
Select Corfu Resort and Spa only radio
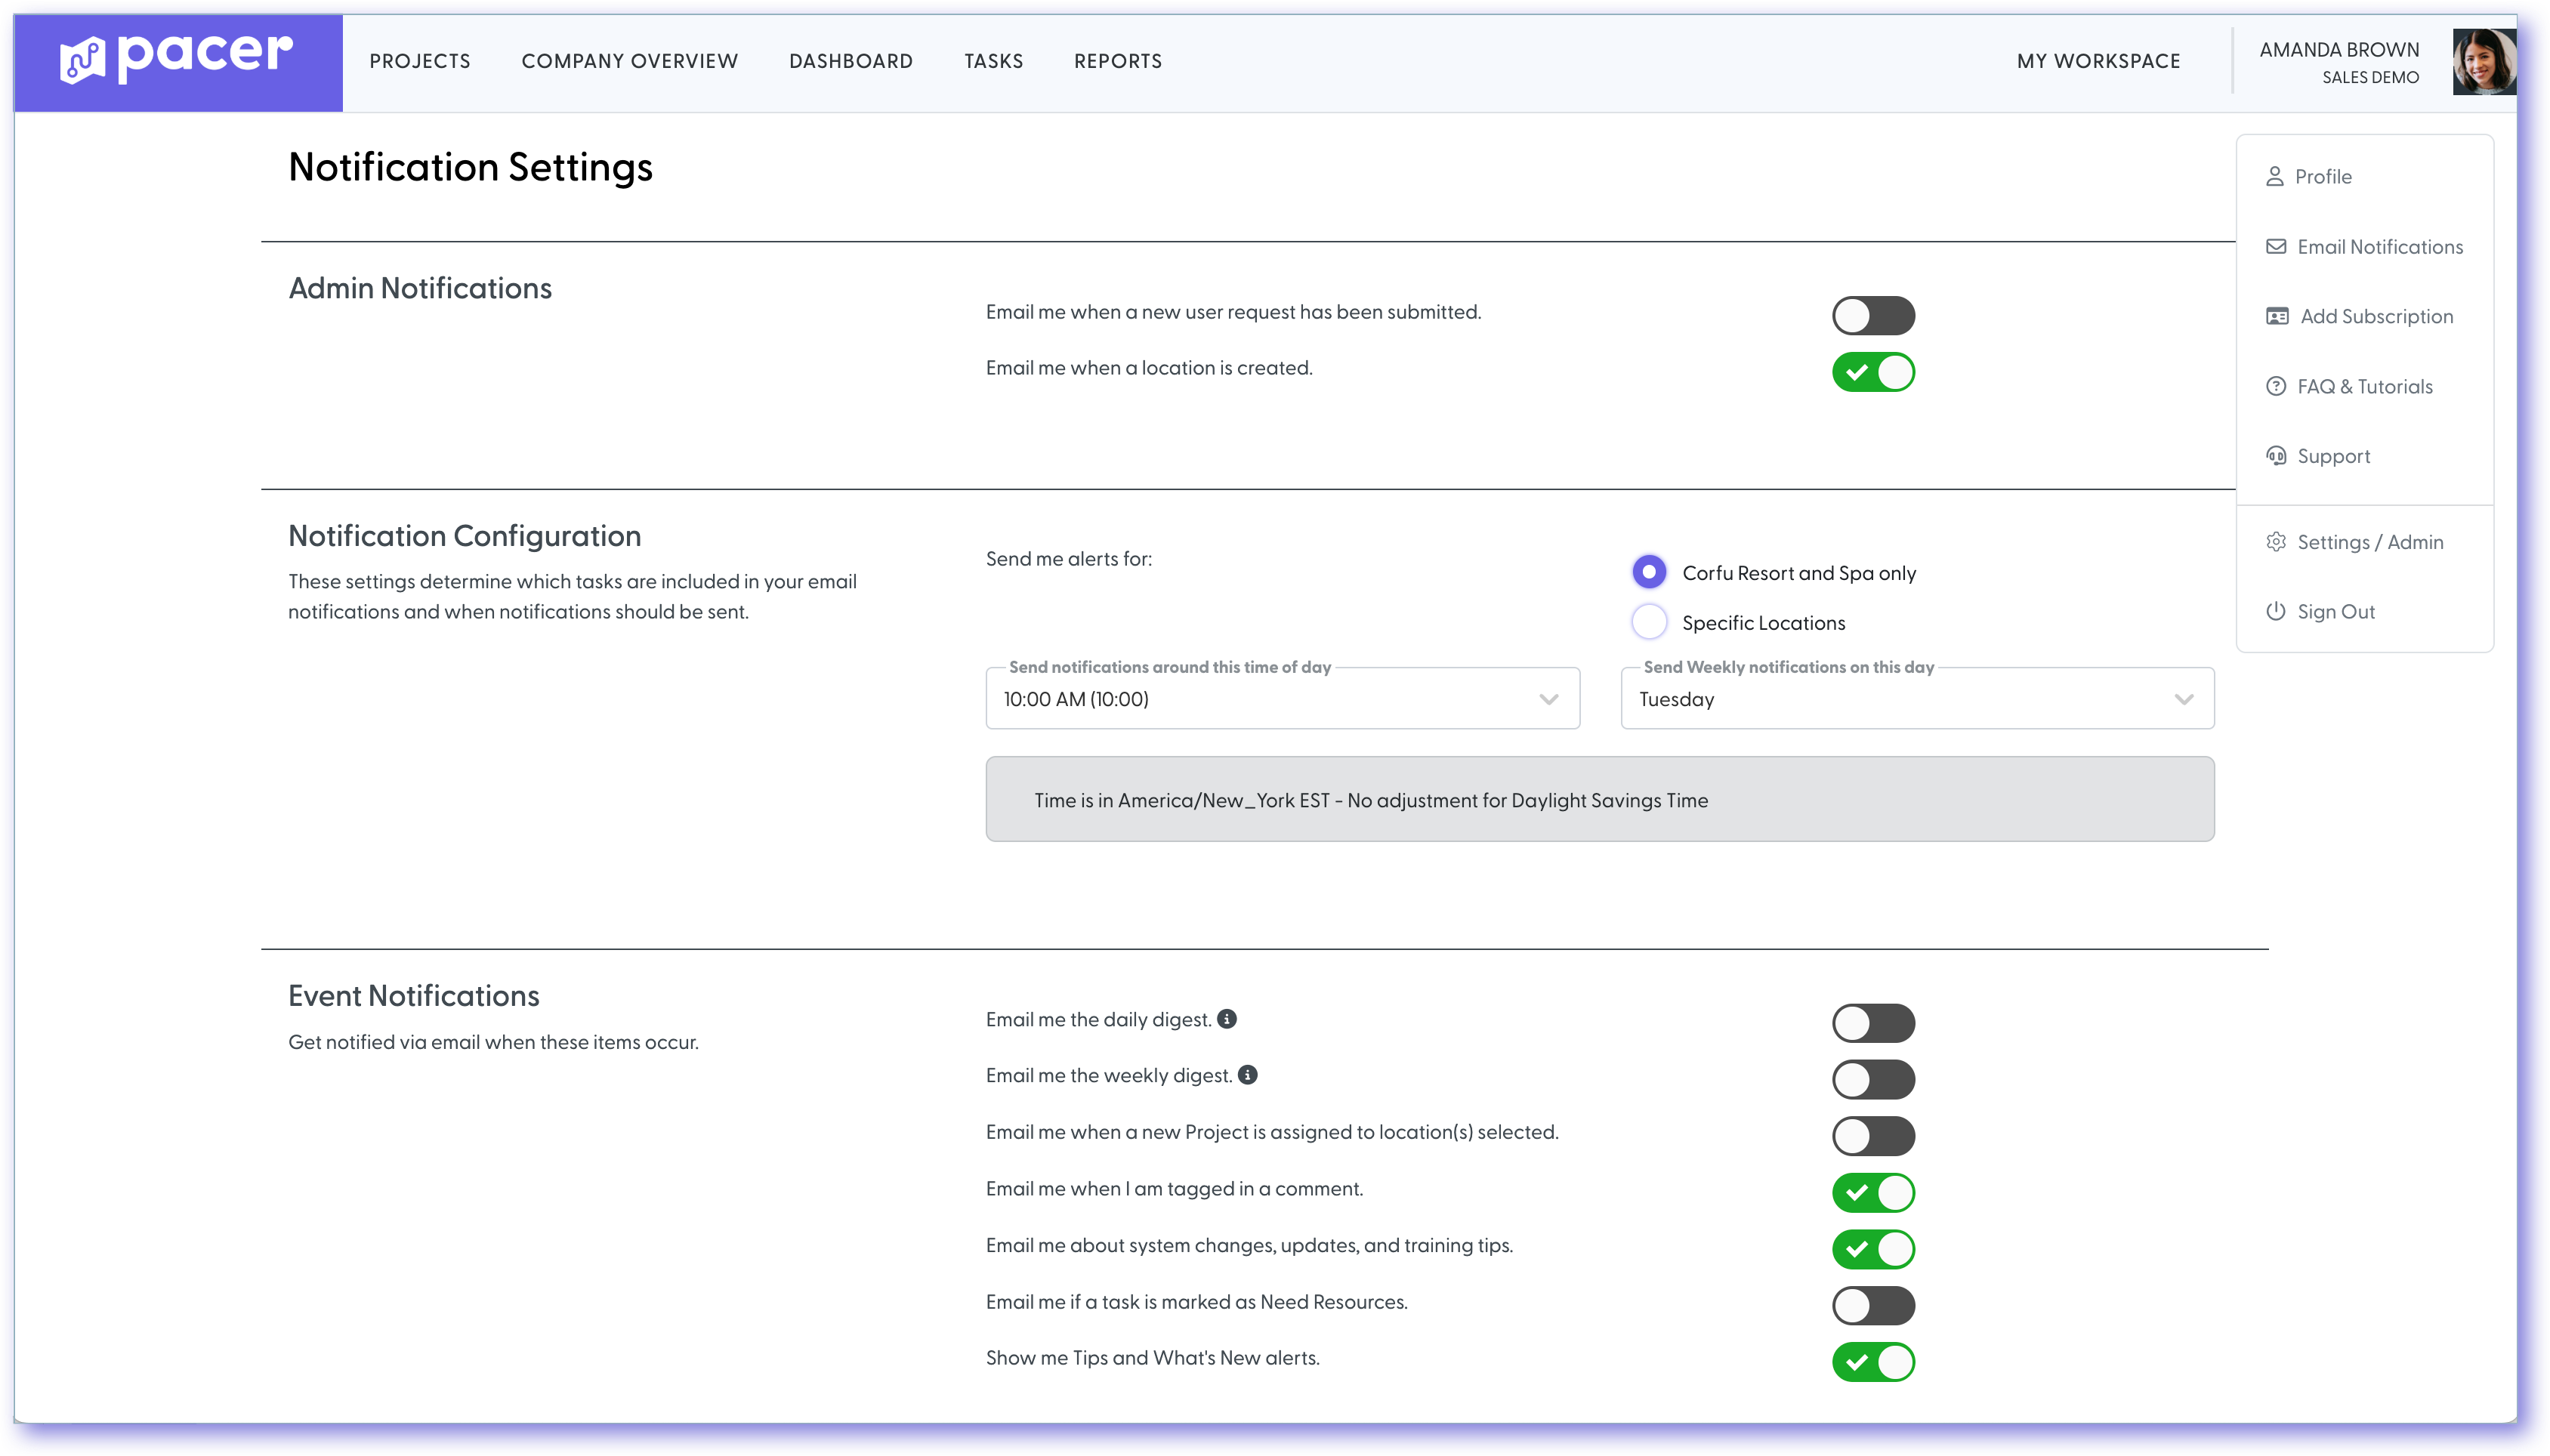(x=1649, y=572)
